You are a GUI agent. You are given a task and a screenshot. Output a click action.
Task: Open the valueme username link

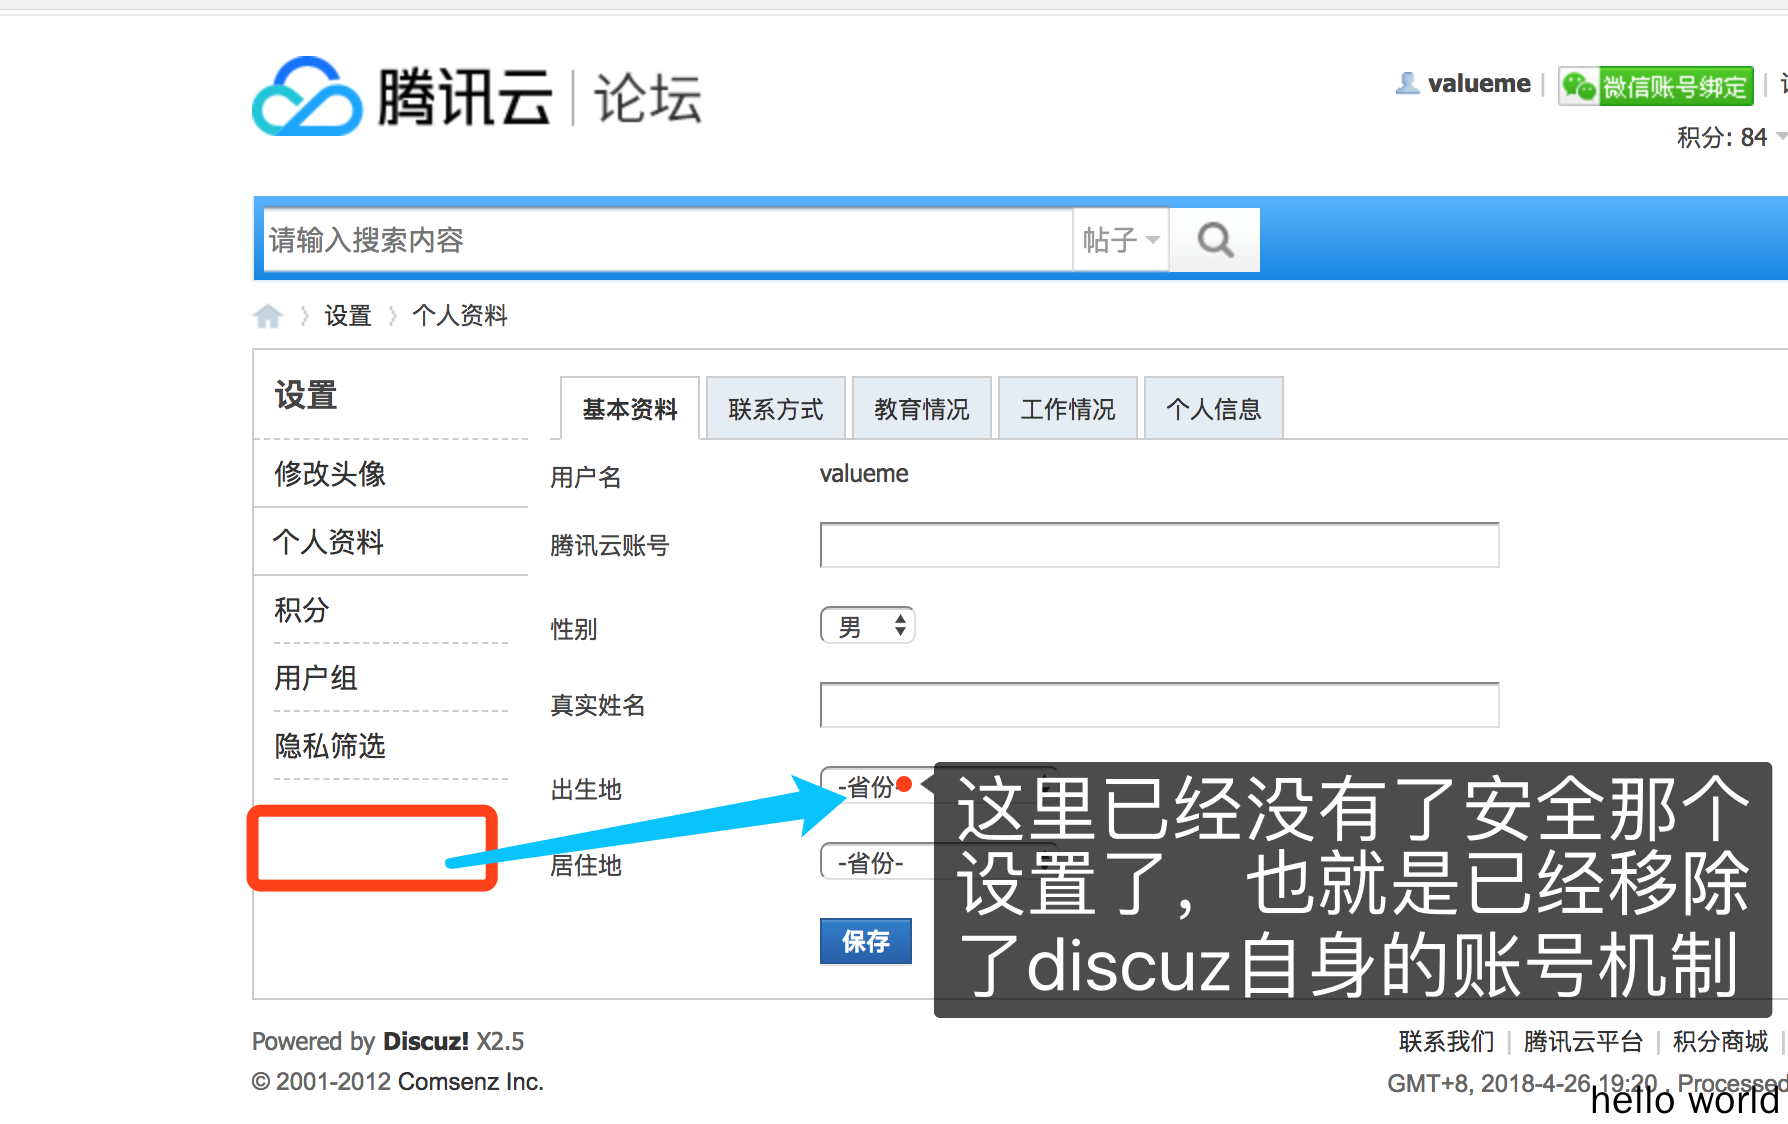(1479, 83)
